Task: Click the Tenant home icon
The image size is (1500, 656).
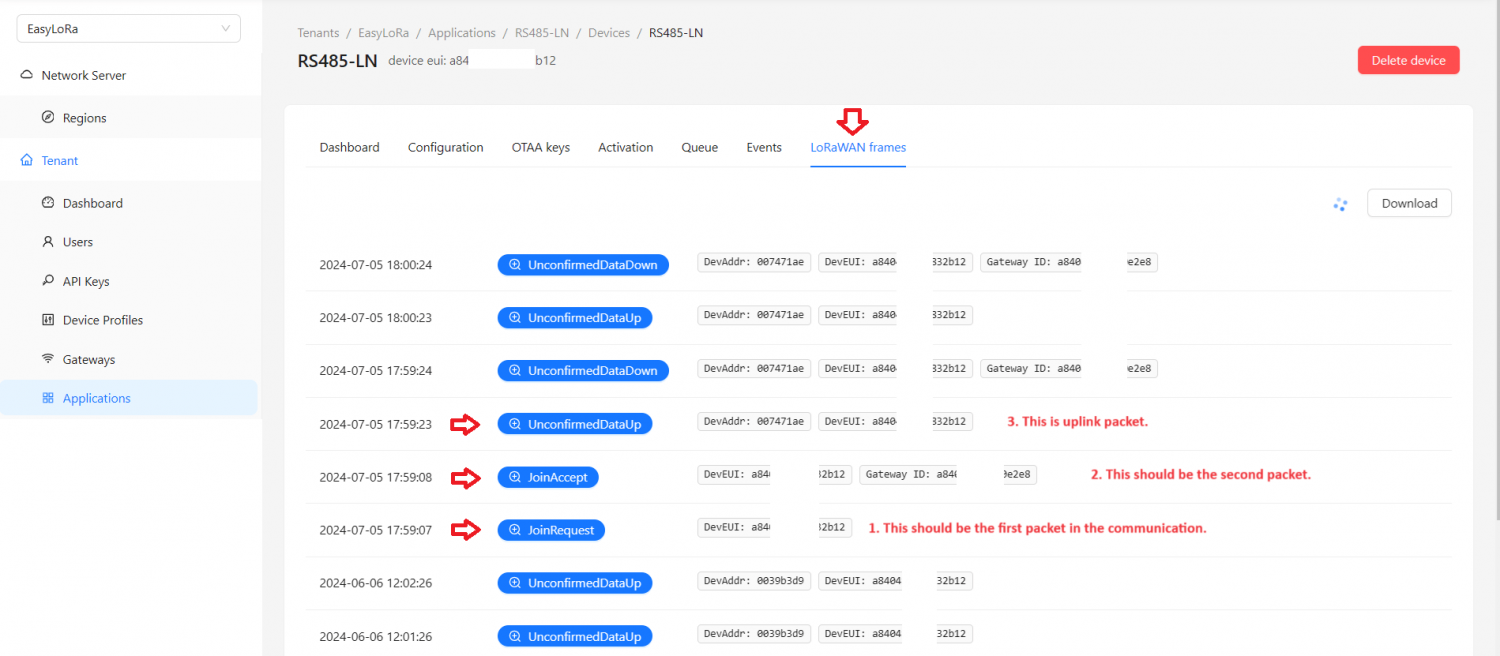Action: tap(26, 160)
